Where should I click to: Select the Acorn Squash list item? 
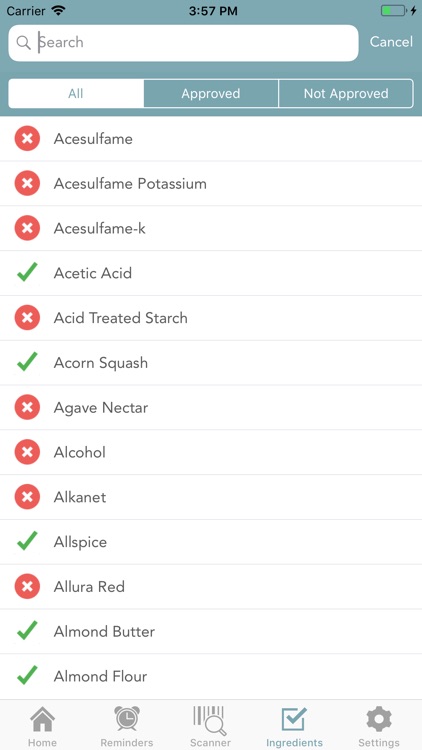(x=211, y=363)
